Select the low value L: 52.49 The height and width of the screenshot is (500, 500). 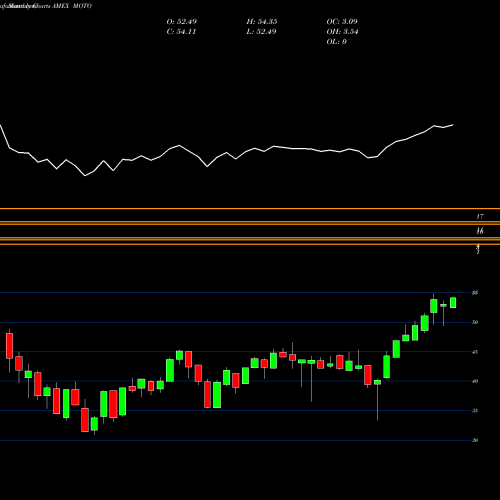261,31
